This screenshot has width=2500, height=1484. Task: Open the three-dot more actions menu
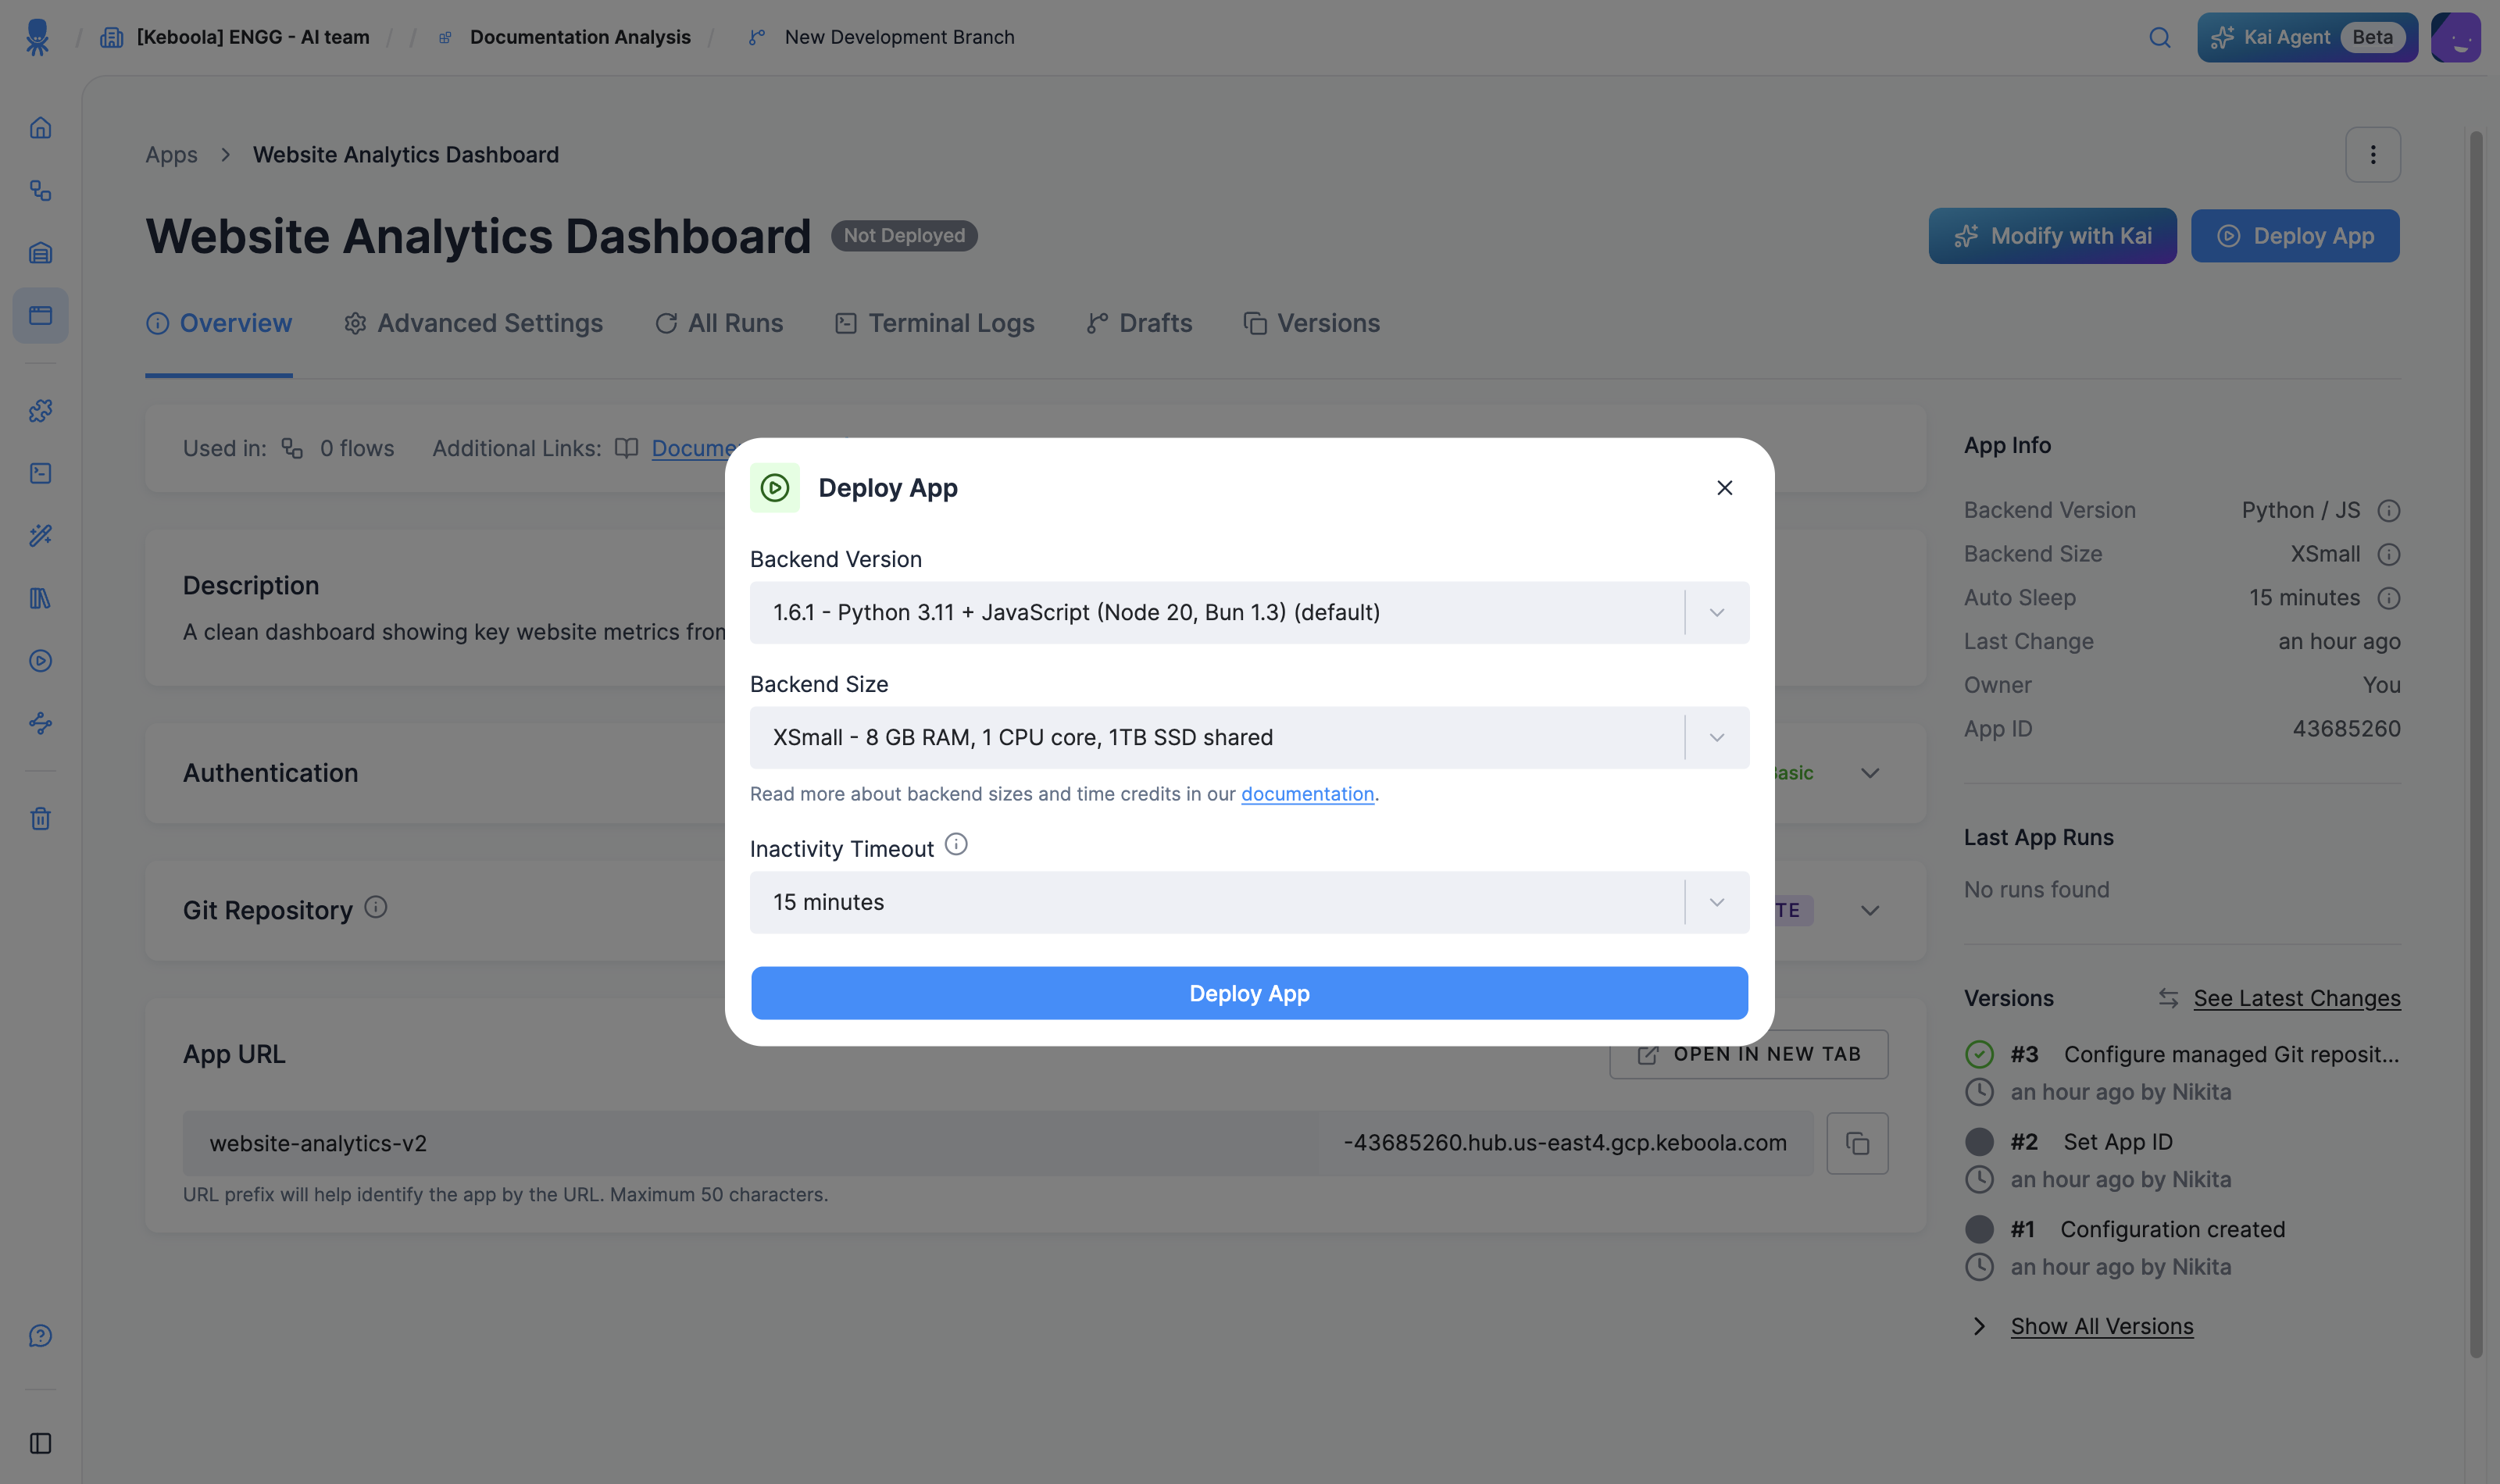coord(2373,154)
